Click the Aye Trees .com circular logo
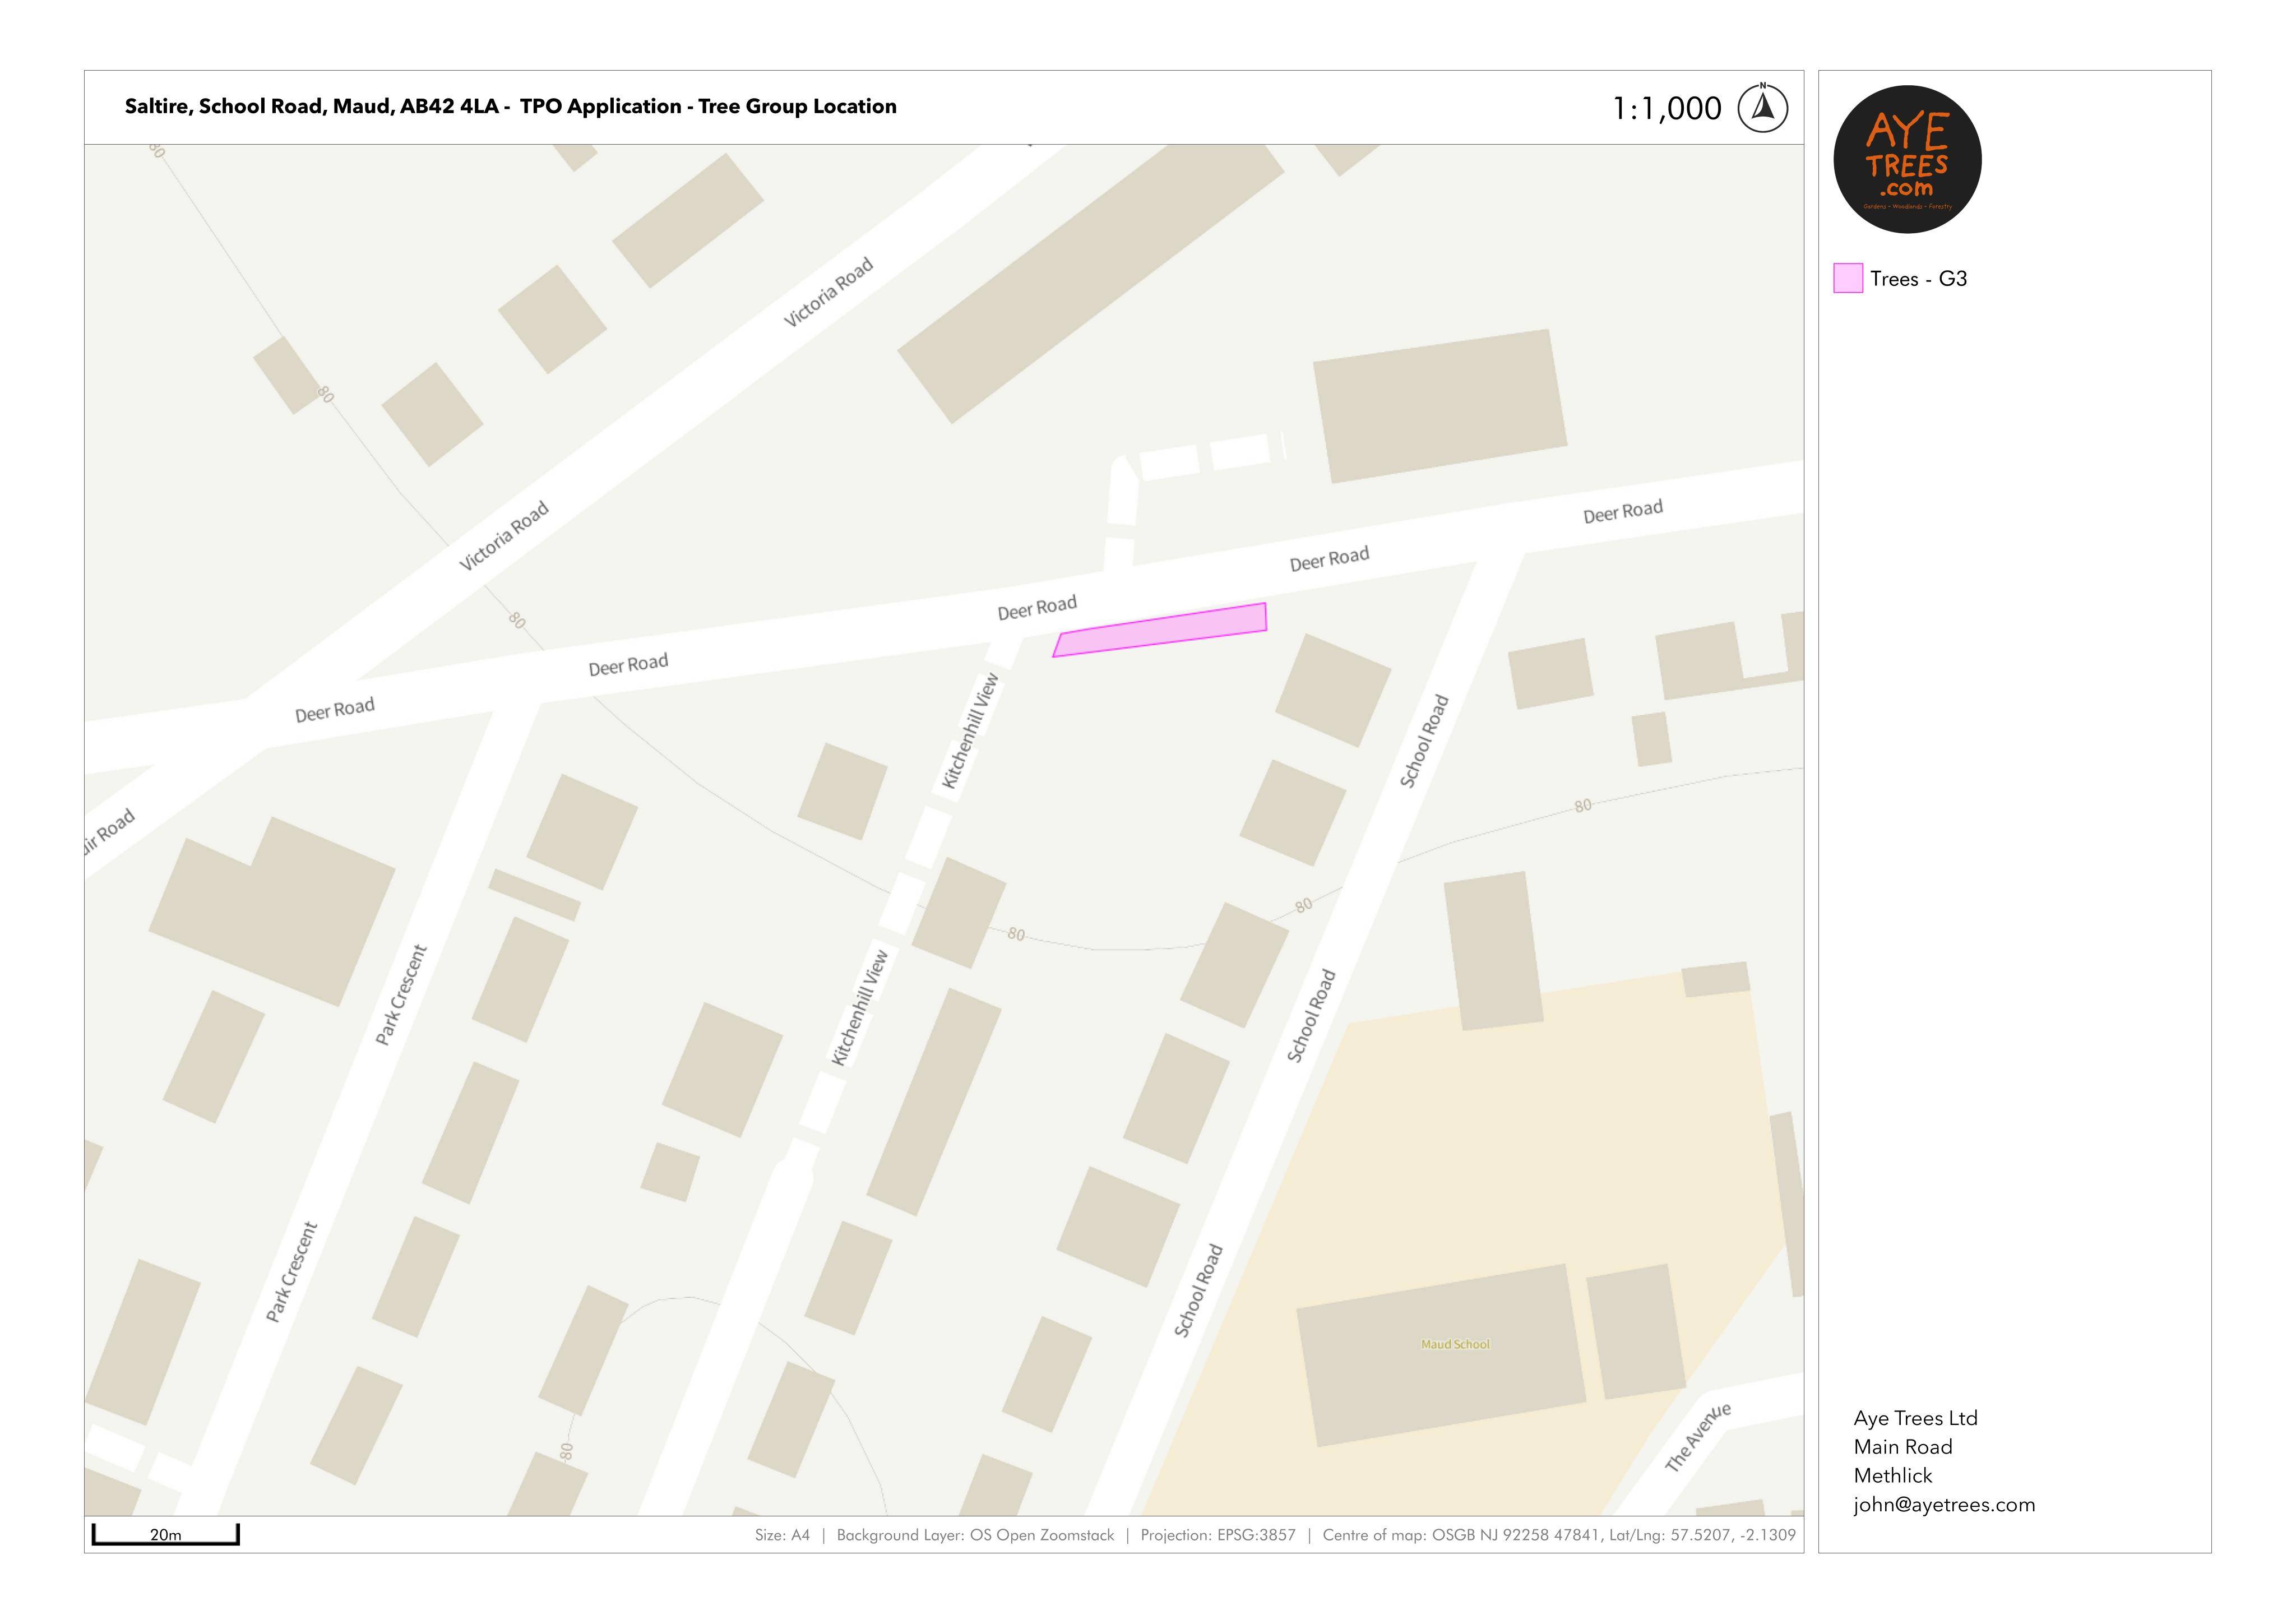Viewport: 2296px width, 1624px height. click(x=1907, y=160)
